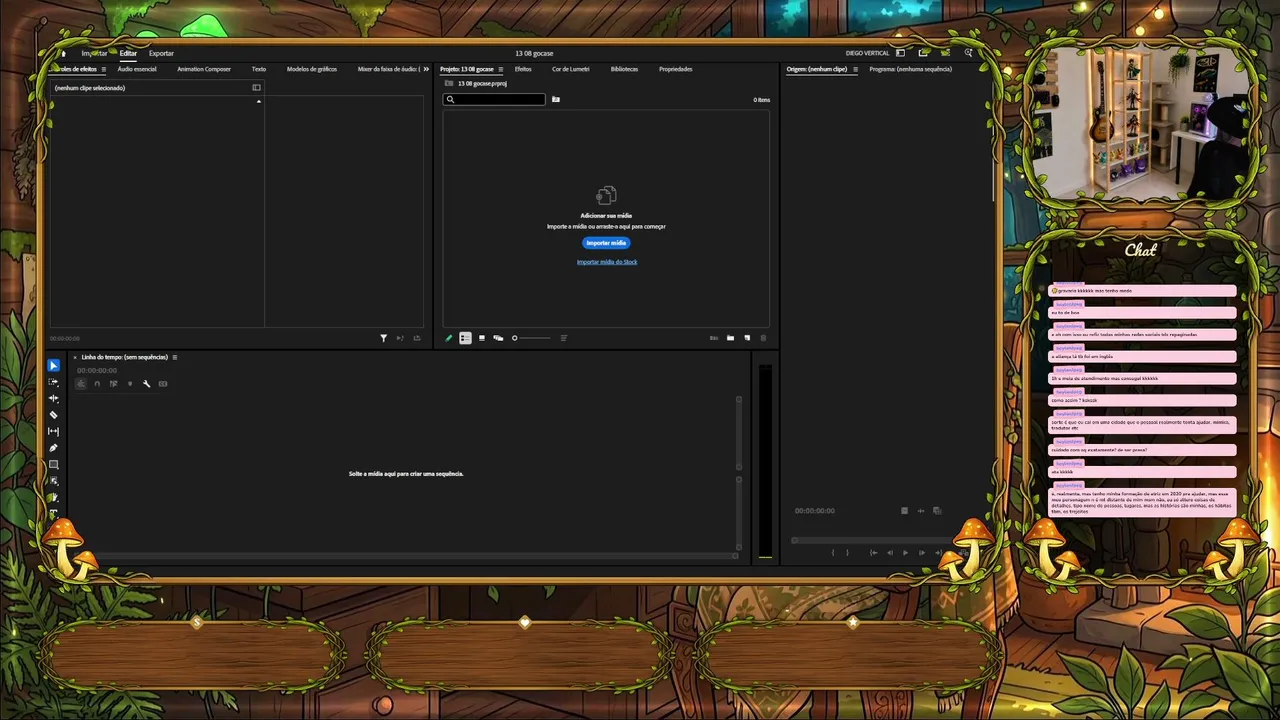This screenshot has height=720, width=1280.
Task: Select the Ripple Edit tool
Action: [x=54, y=398]
